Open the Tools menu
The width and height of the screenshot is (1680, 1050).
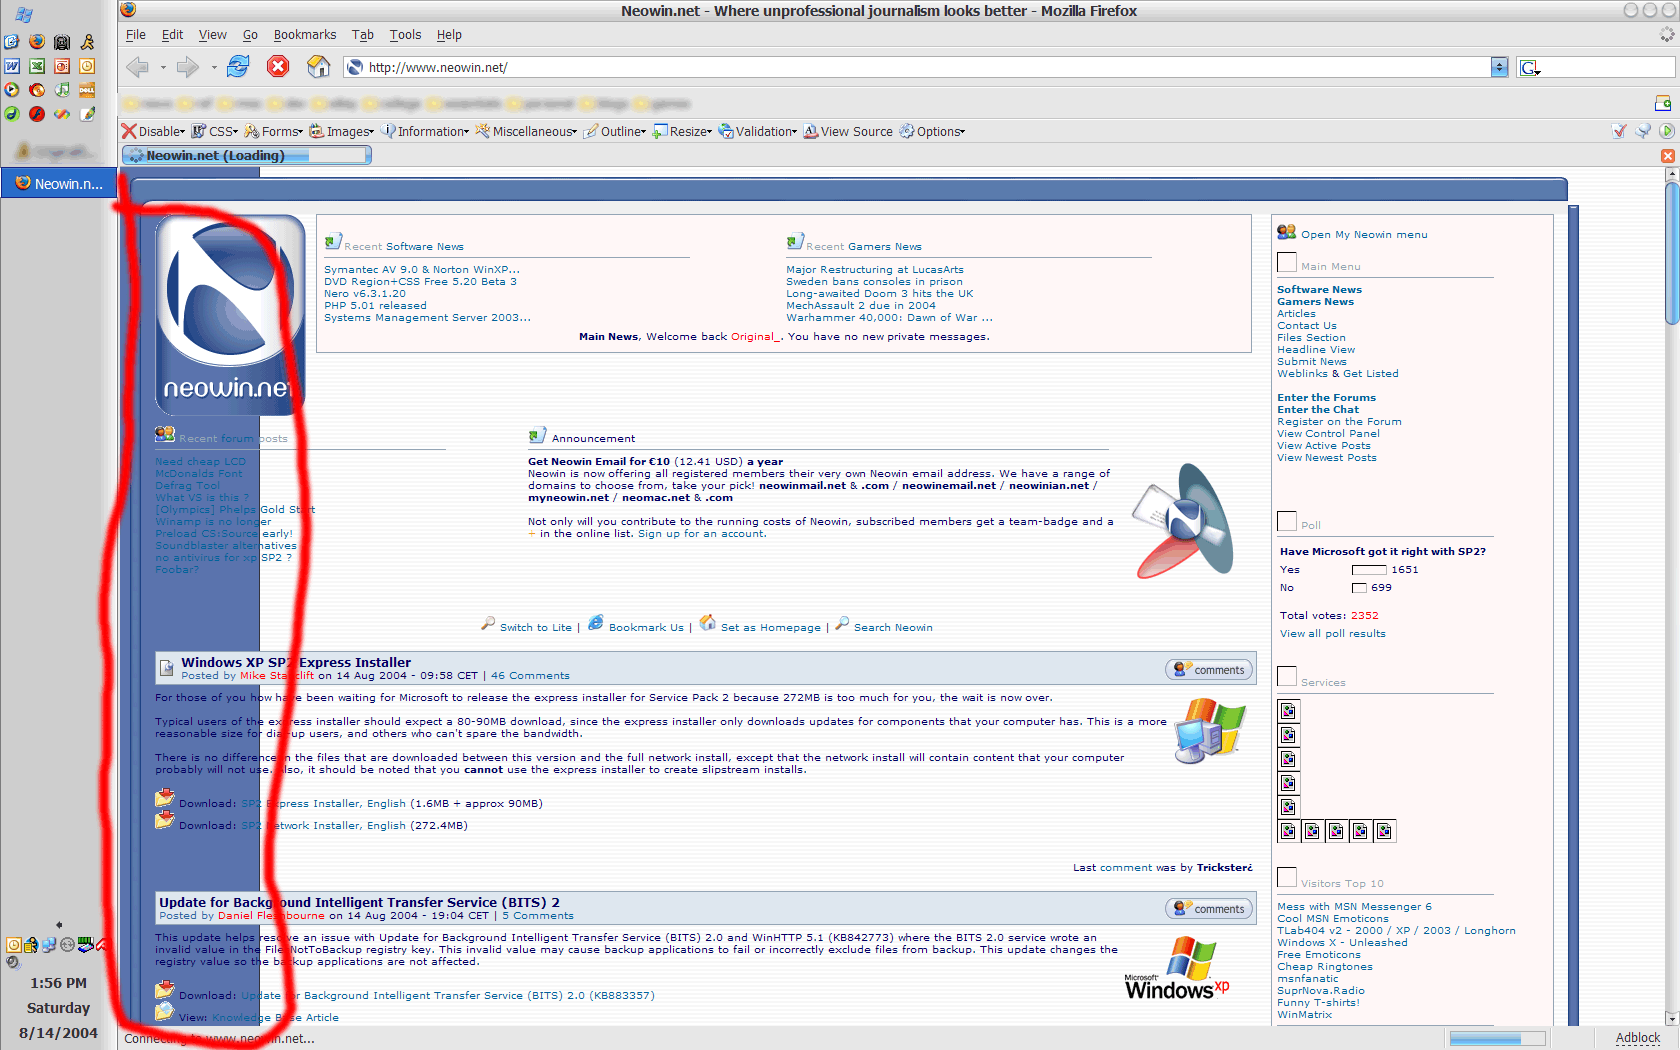[405, 35]
